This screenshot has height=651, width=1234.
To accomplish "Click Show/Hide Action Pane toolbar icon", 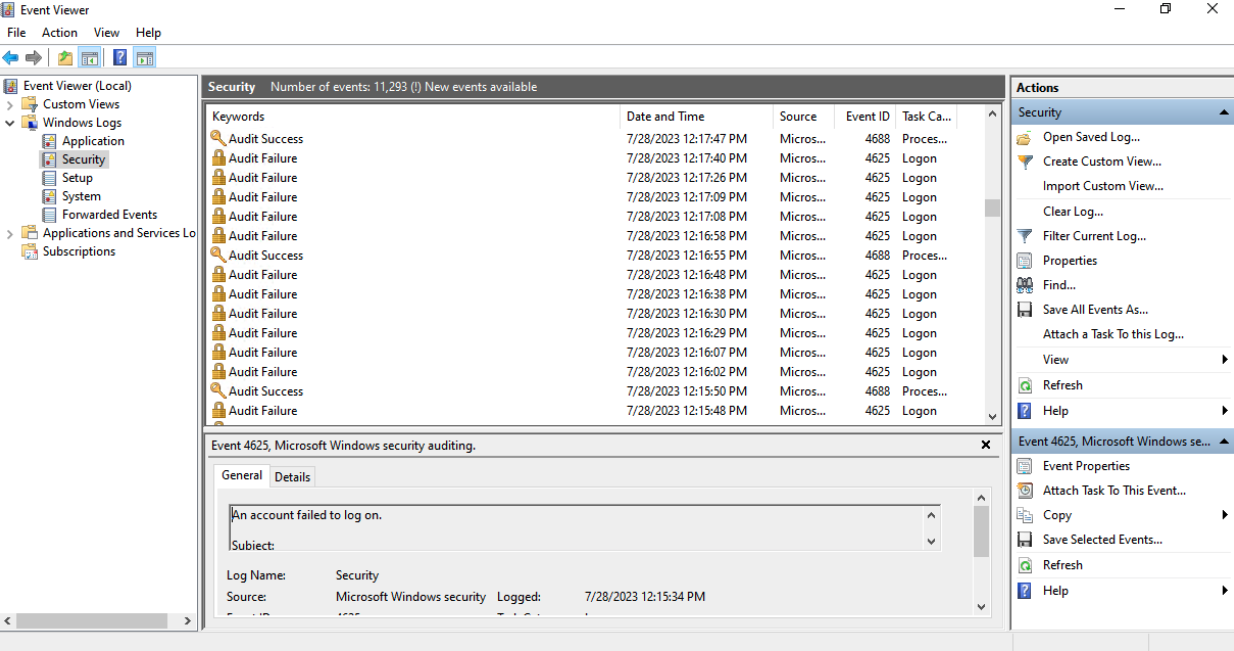I will pyautogui.click(x=145, y=58).
